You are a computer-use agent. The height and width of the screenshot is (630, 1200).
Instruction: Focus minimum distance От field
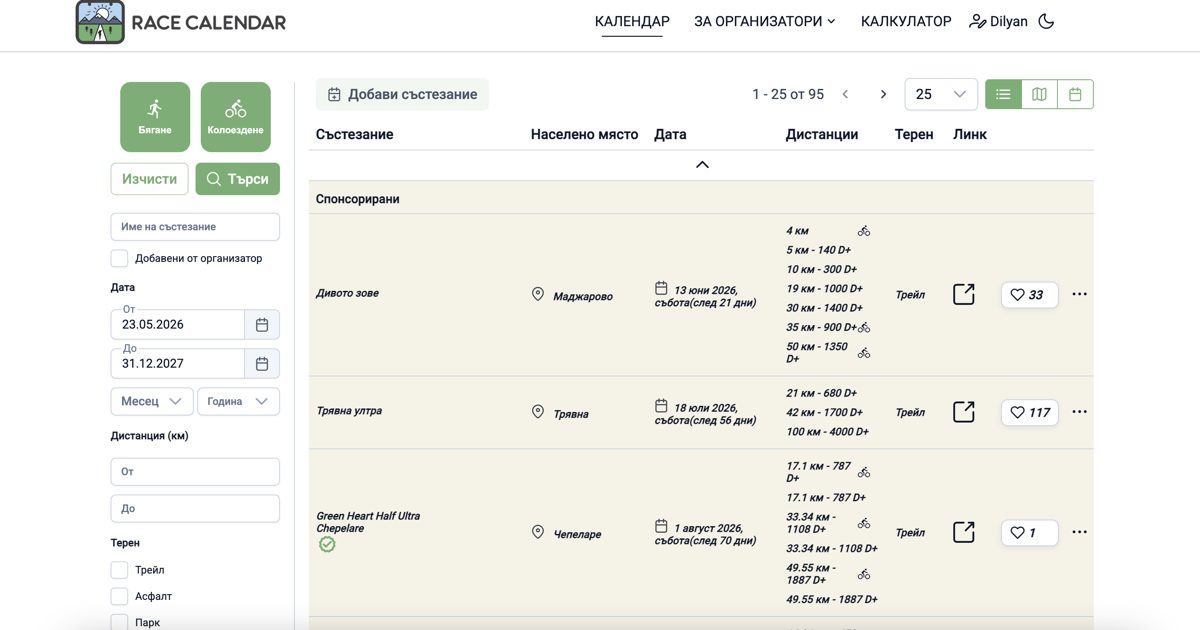tap(195, 471)
